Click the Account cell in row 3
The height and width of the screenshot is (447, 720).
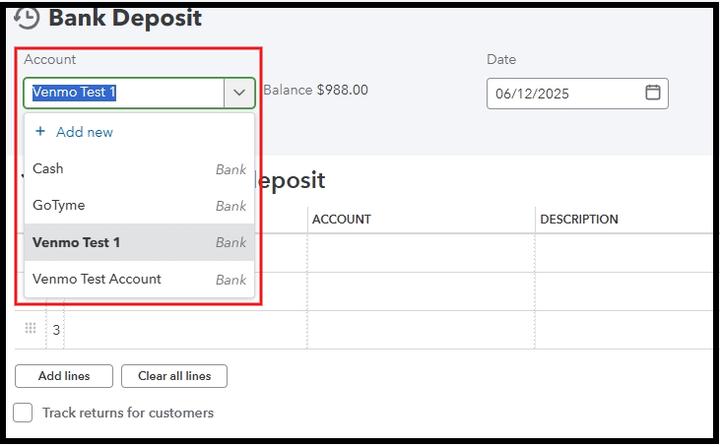[420, 329]
